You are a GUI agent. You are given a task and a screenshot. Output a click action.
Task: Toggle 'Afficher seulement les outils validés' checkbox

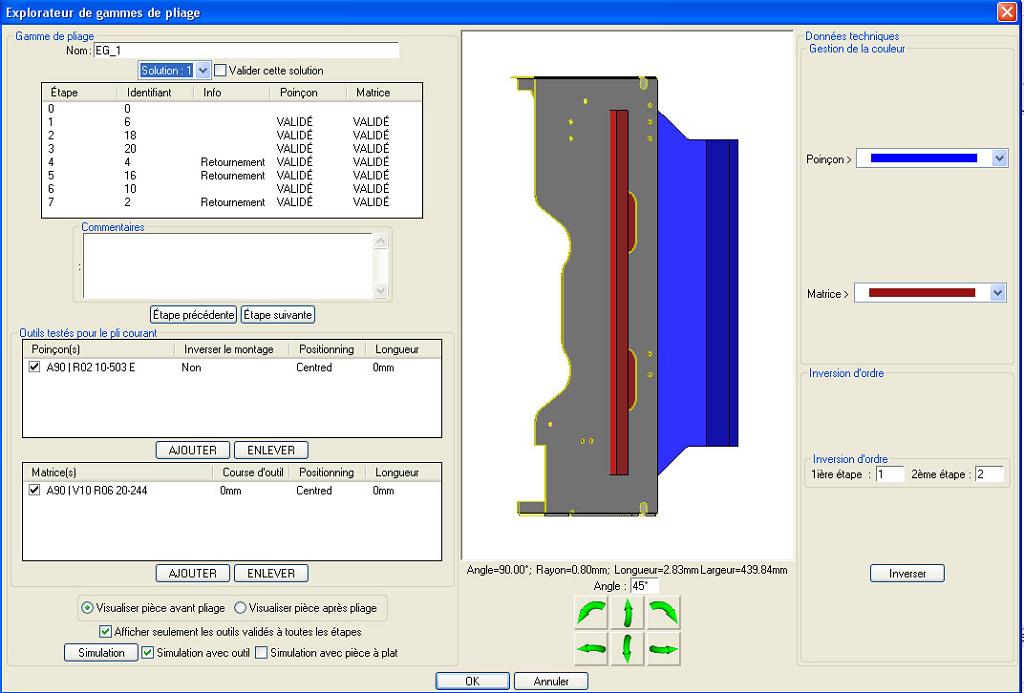(105, 632)
